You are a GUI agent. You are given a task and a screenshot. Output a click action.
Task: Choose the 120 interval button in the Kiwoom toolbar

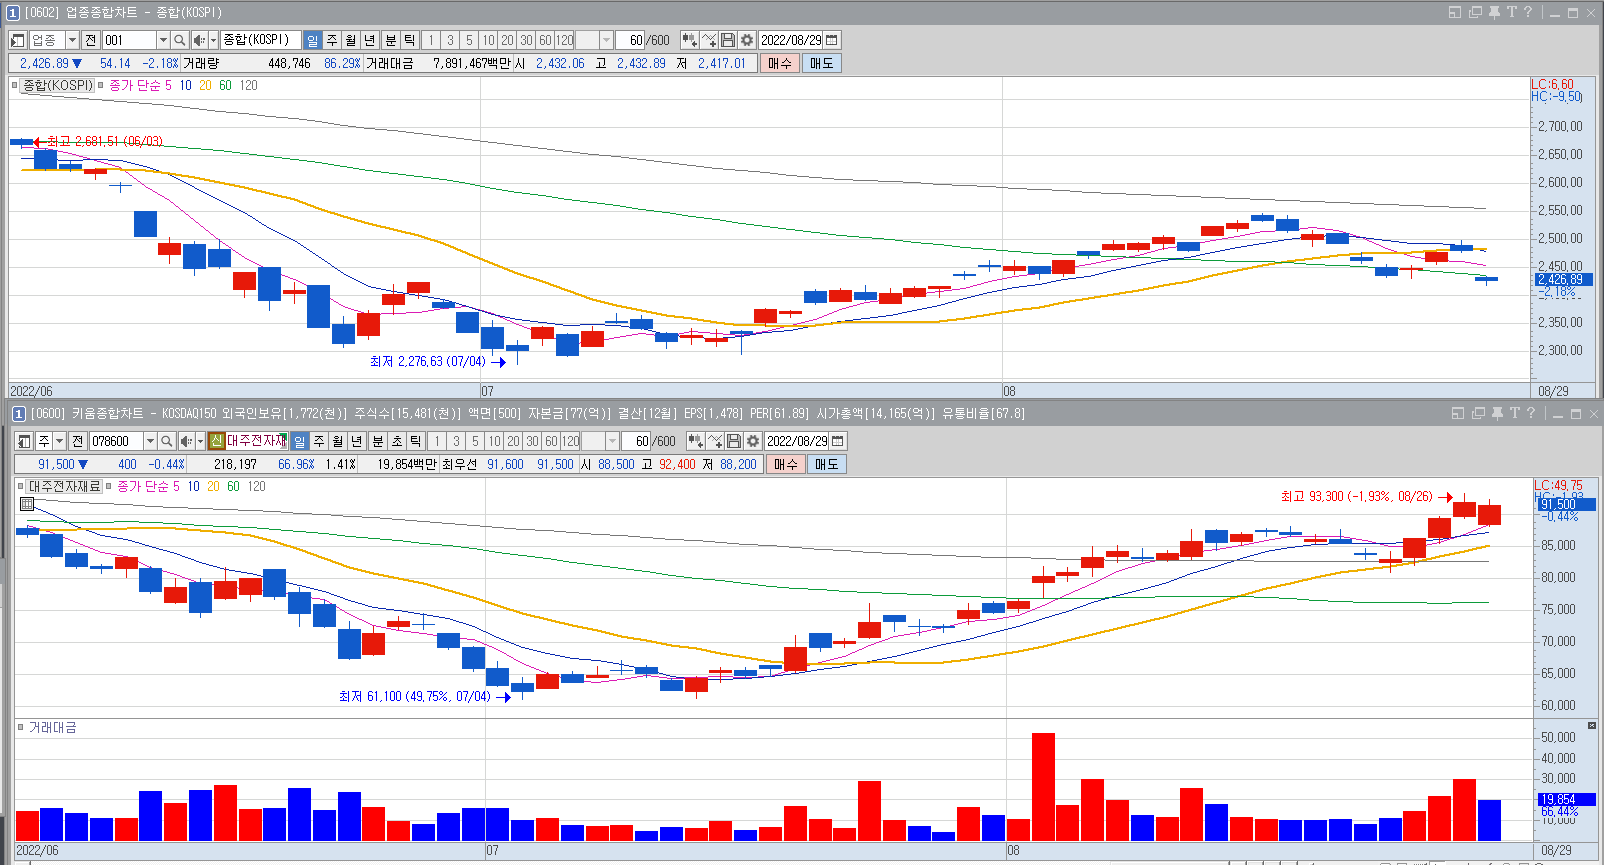coord(570,441)
